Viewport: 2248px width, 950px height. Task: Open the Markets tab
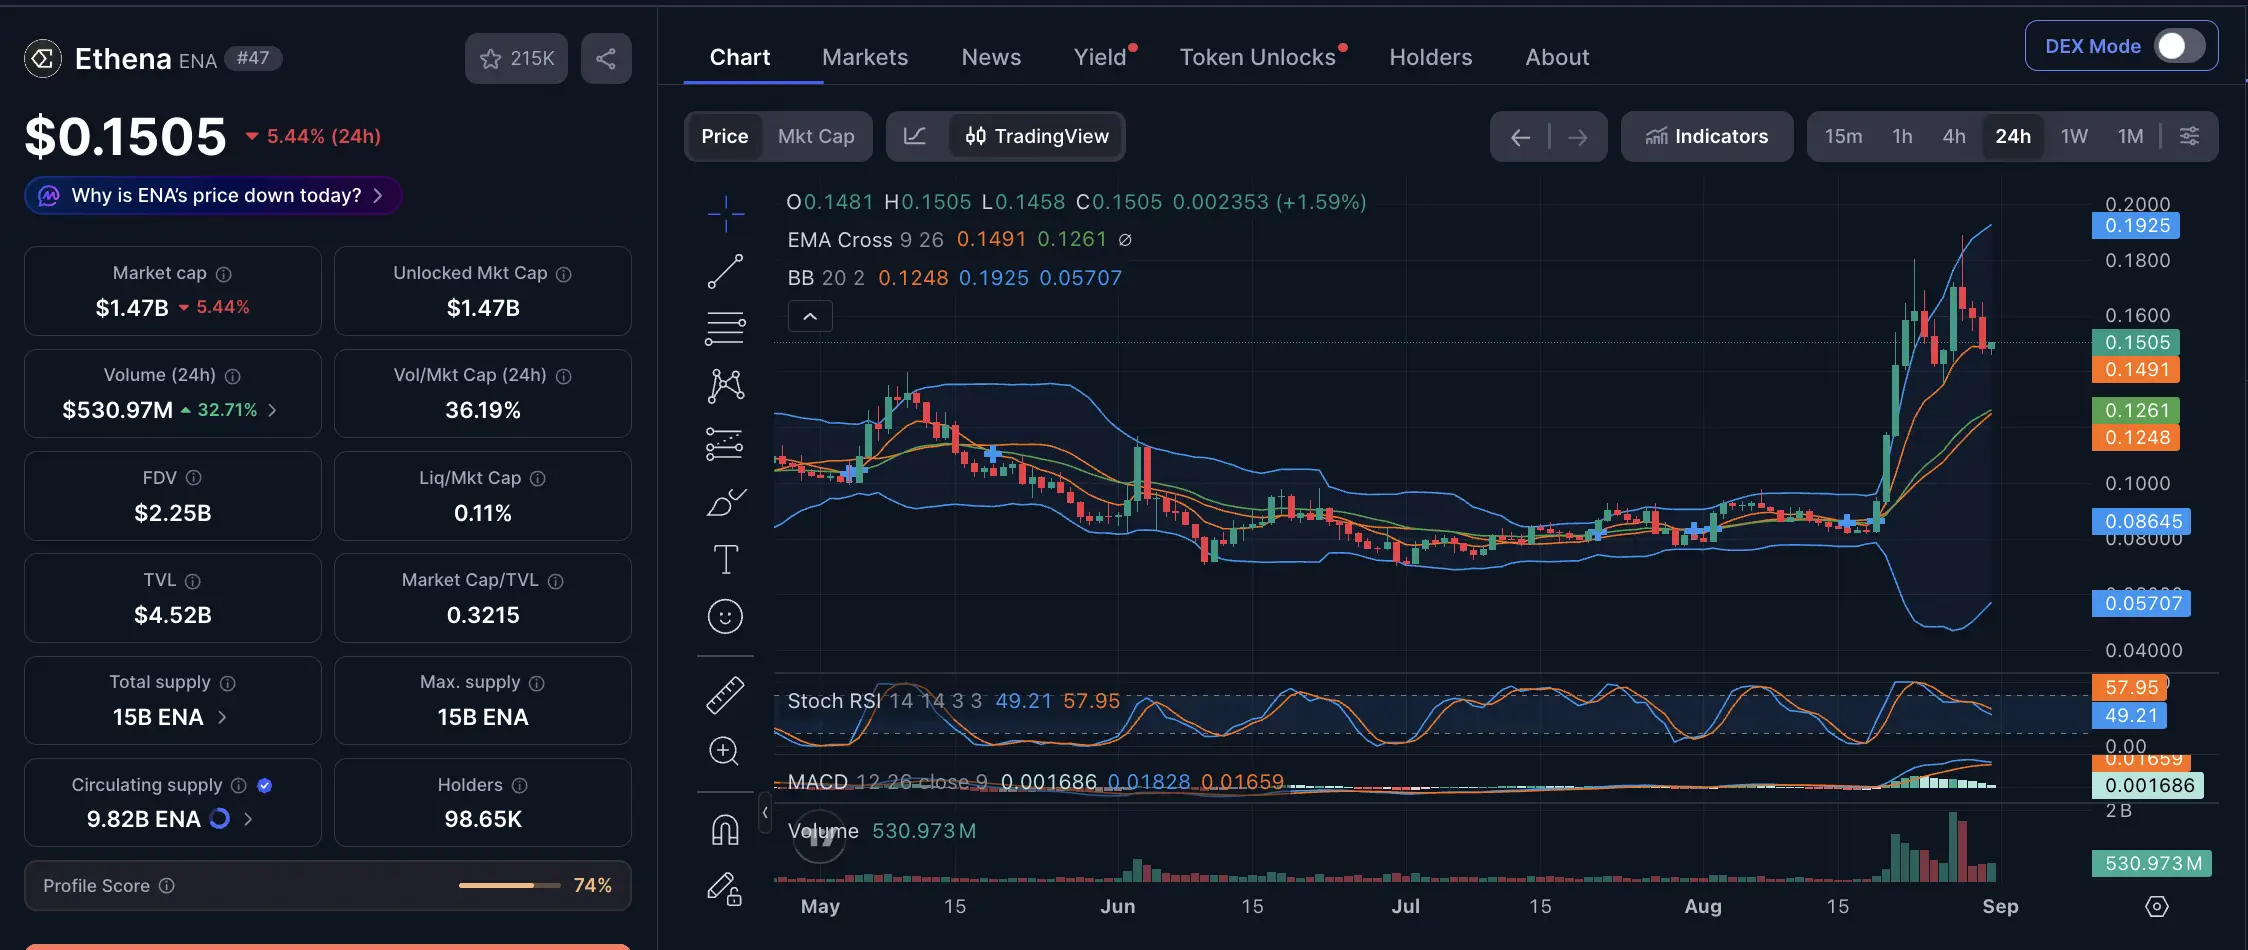865,57
